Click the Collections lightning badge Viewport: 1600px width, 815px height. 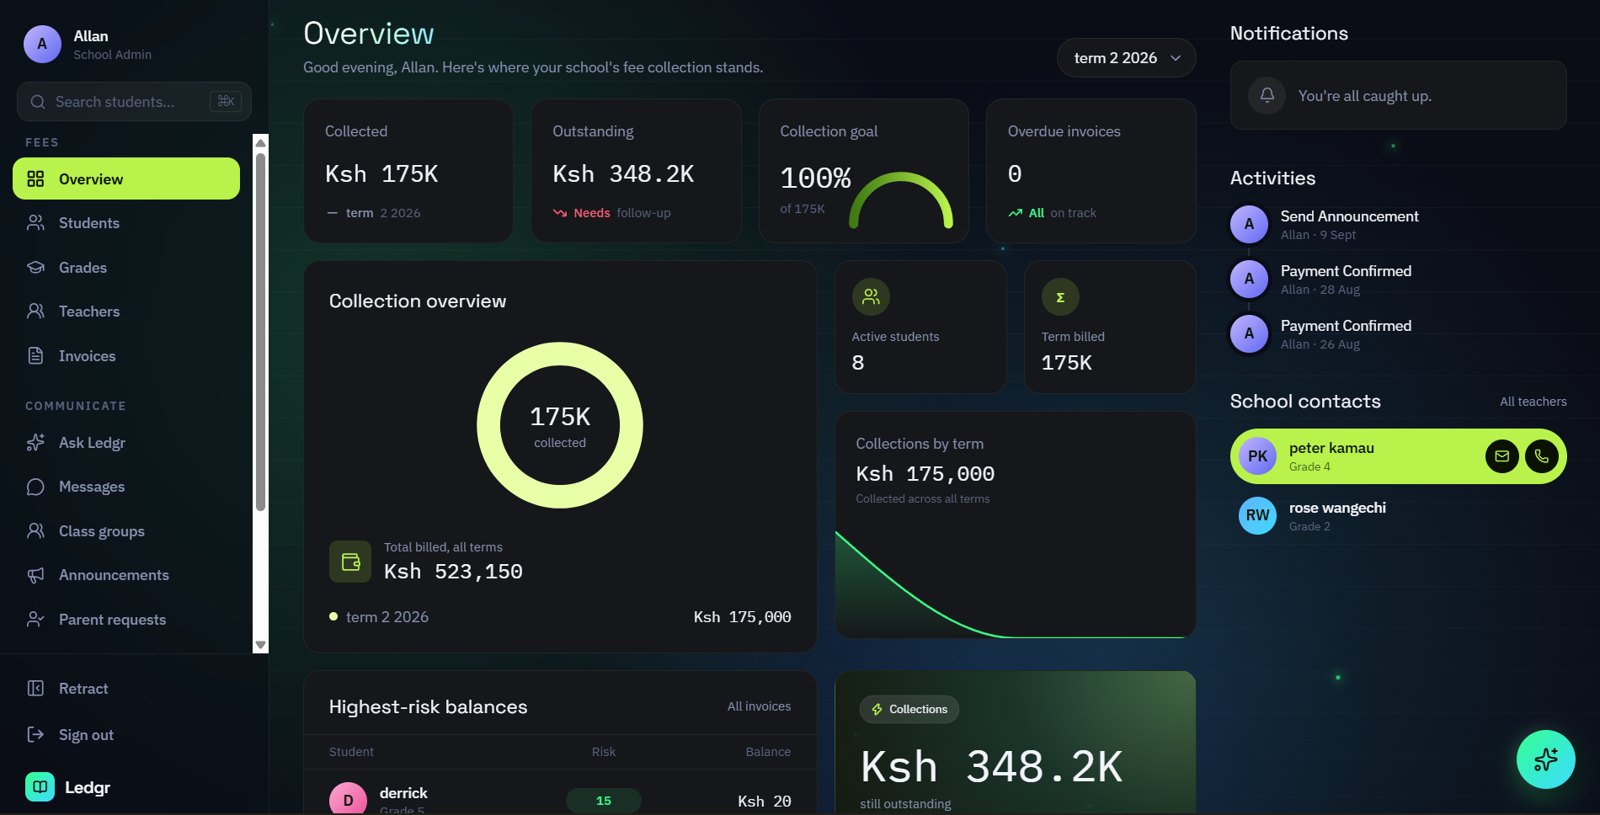click(x=909, y=709)
